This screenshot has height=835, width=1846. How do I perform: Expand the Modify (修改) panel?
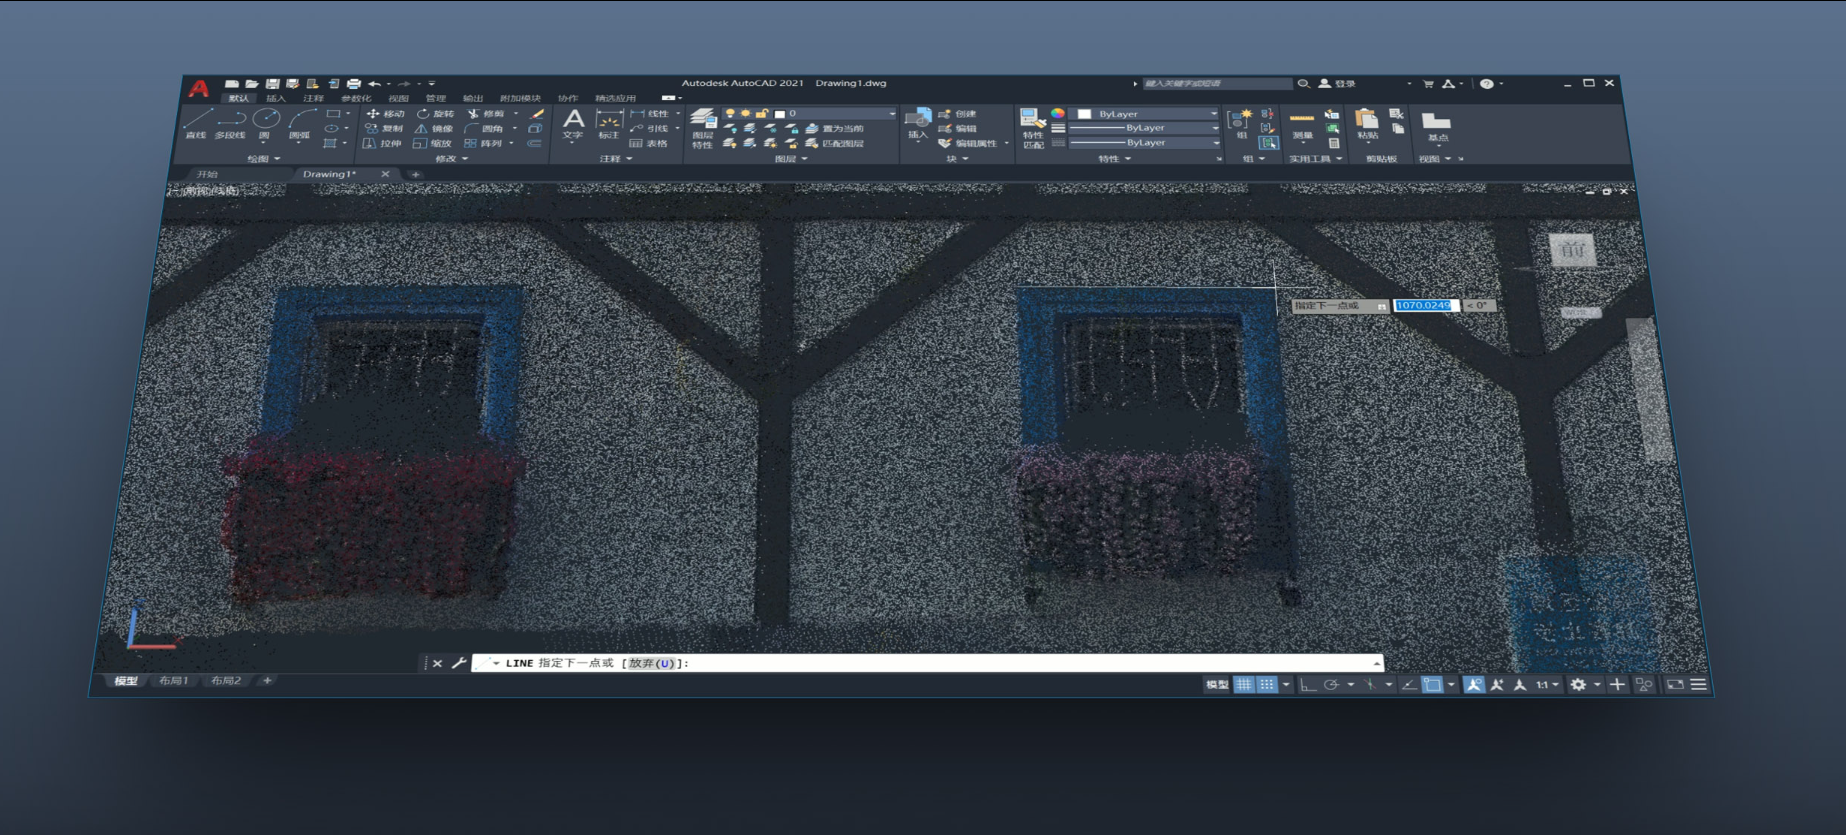[x=452, y=159]
